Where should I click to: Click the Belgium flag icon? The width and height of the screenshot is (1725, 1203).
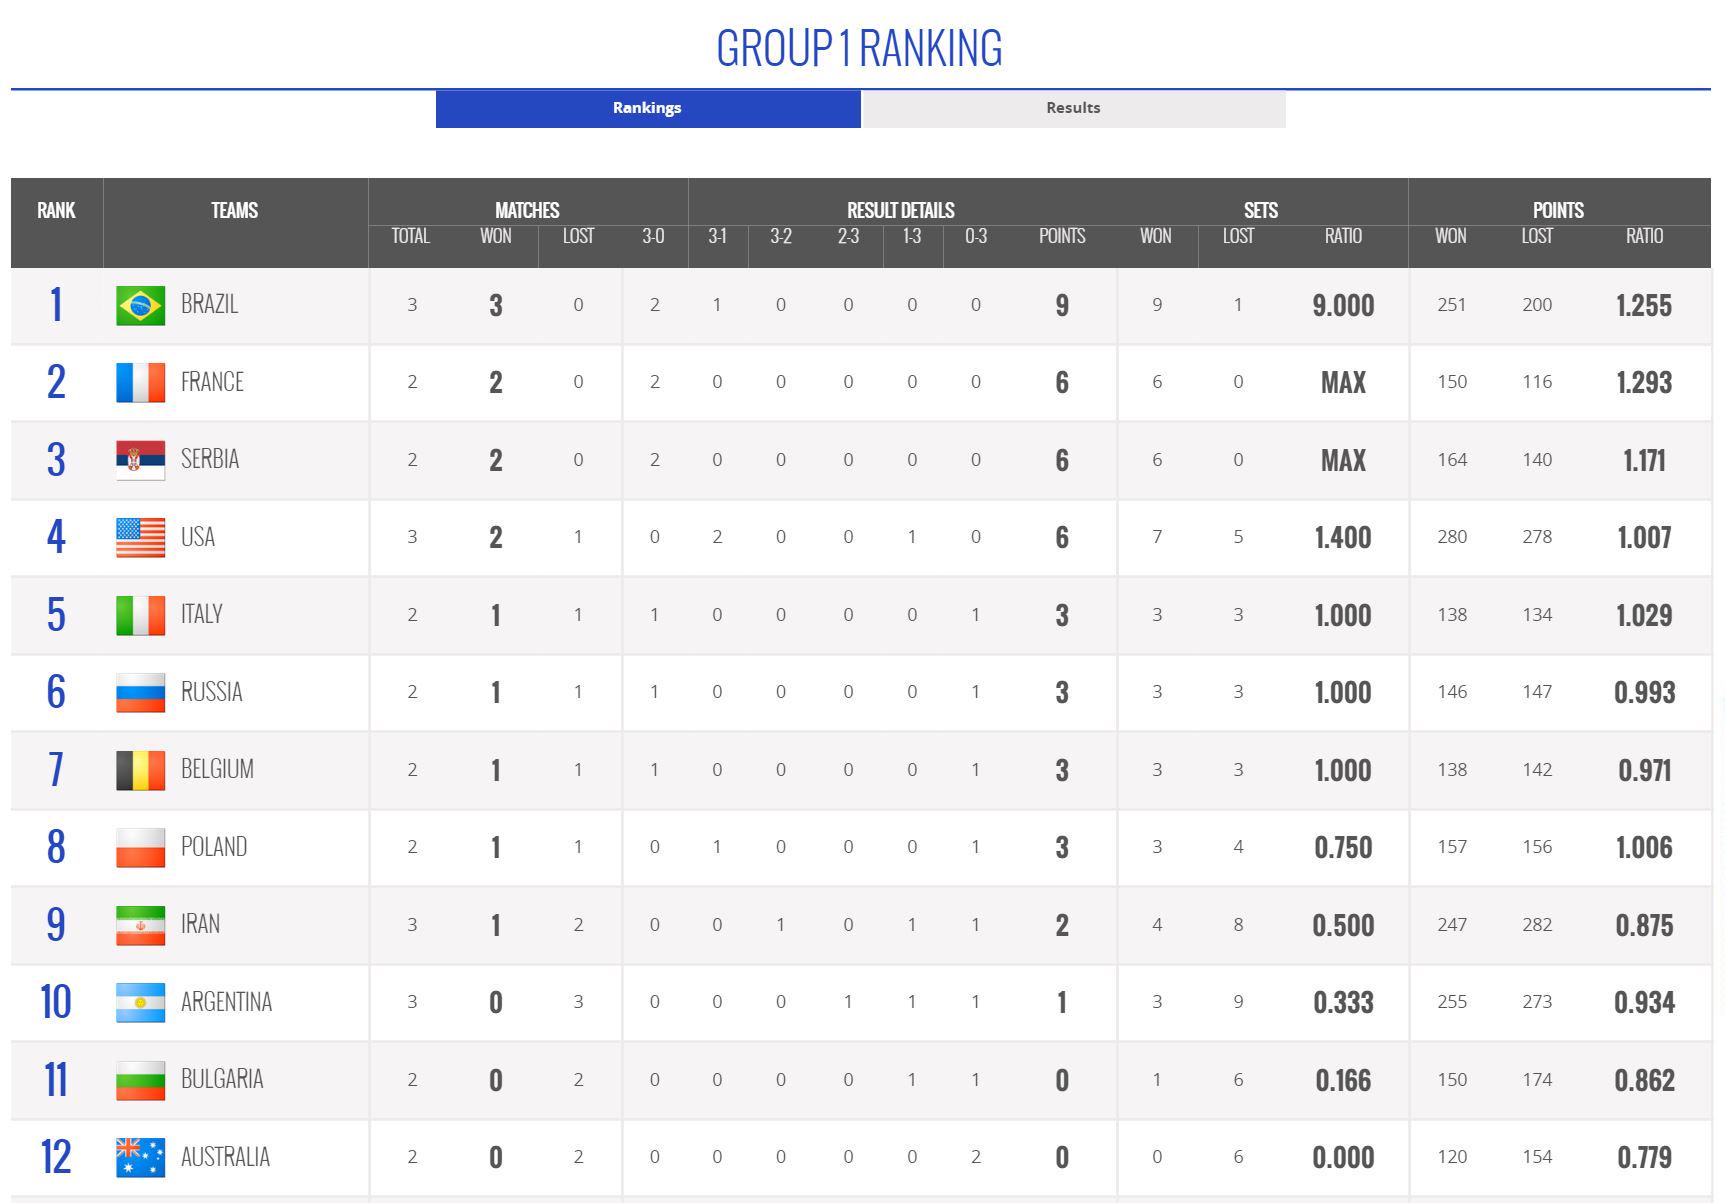tap(140, 770)
